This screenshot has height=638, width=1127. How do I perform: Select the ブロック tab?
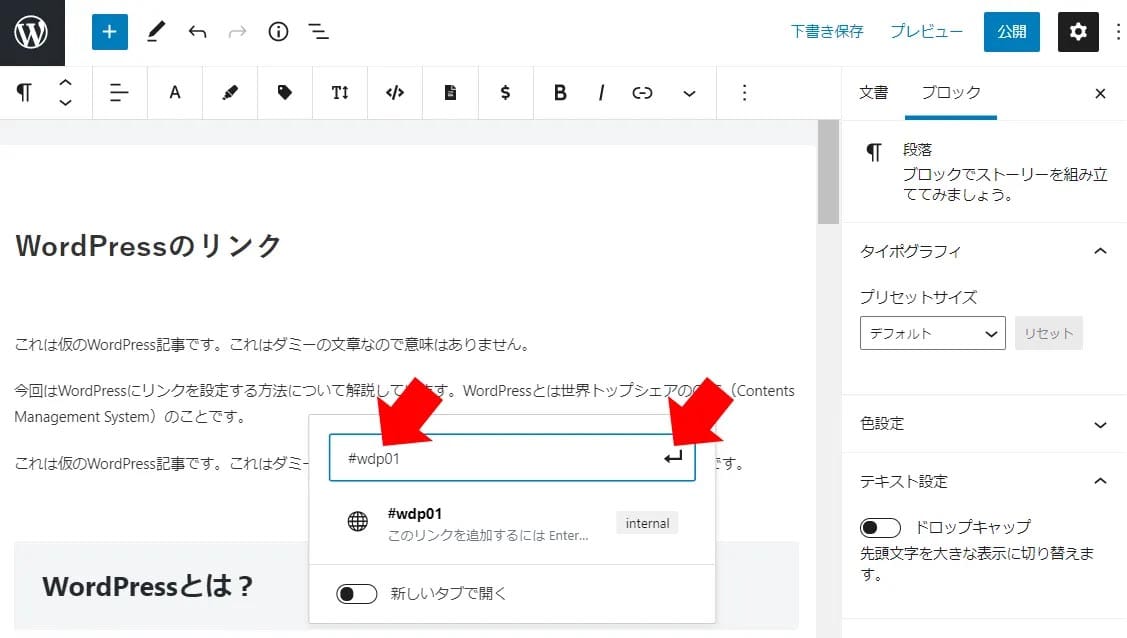click(x=951, y=93)
